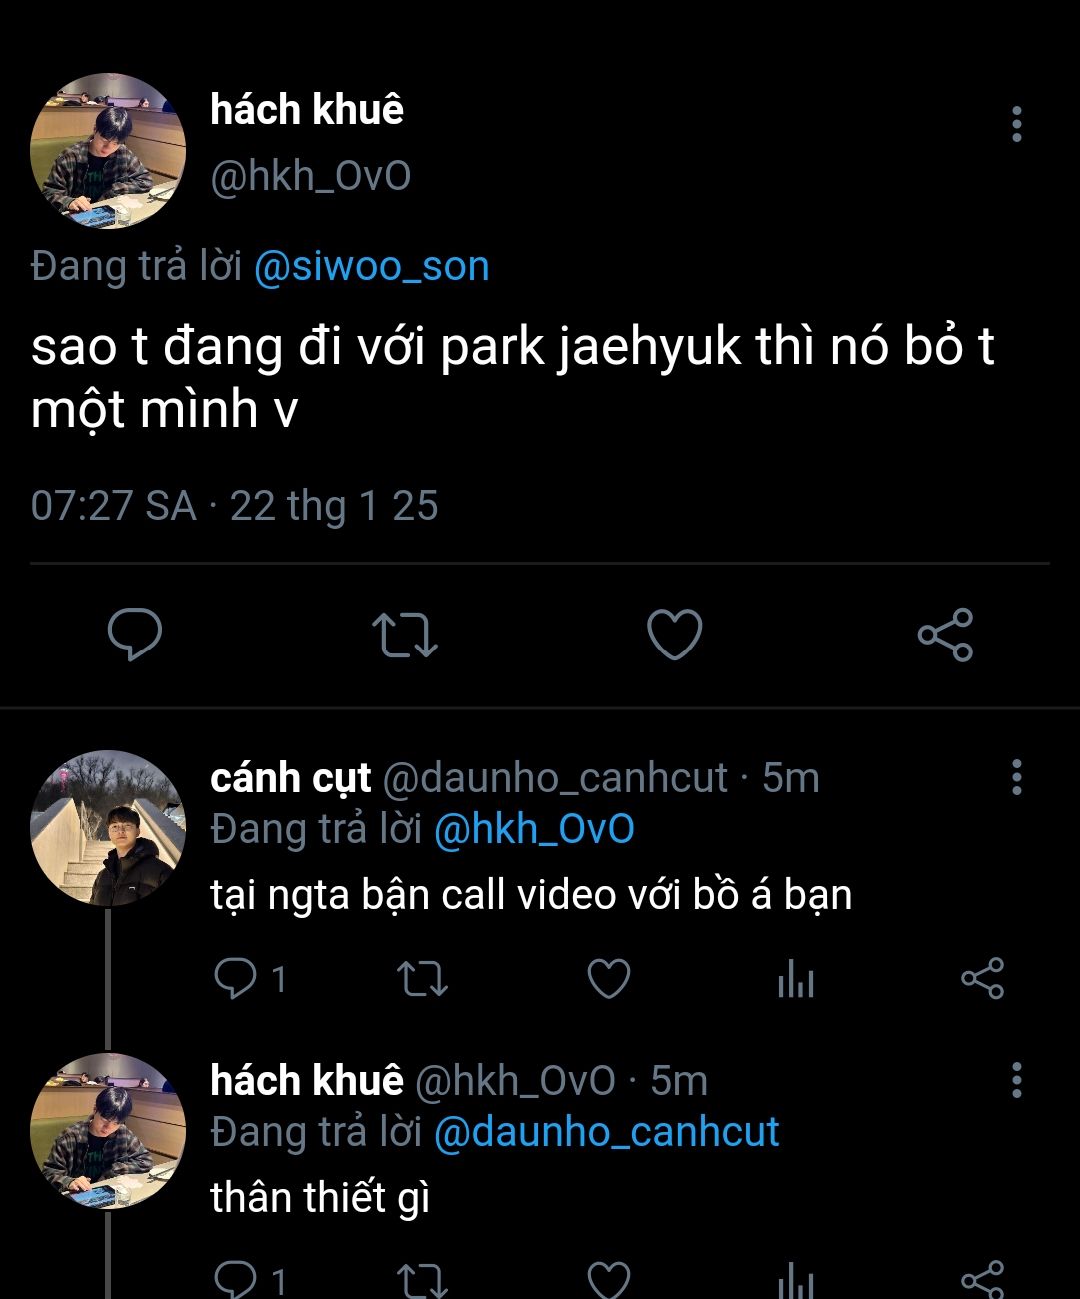The image size is (1080, 1299).
Task: Reply to the main hách khuê tweet
Action: pyautogui.click(x=135, y=634)
